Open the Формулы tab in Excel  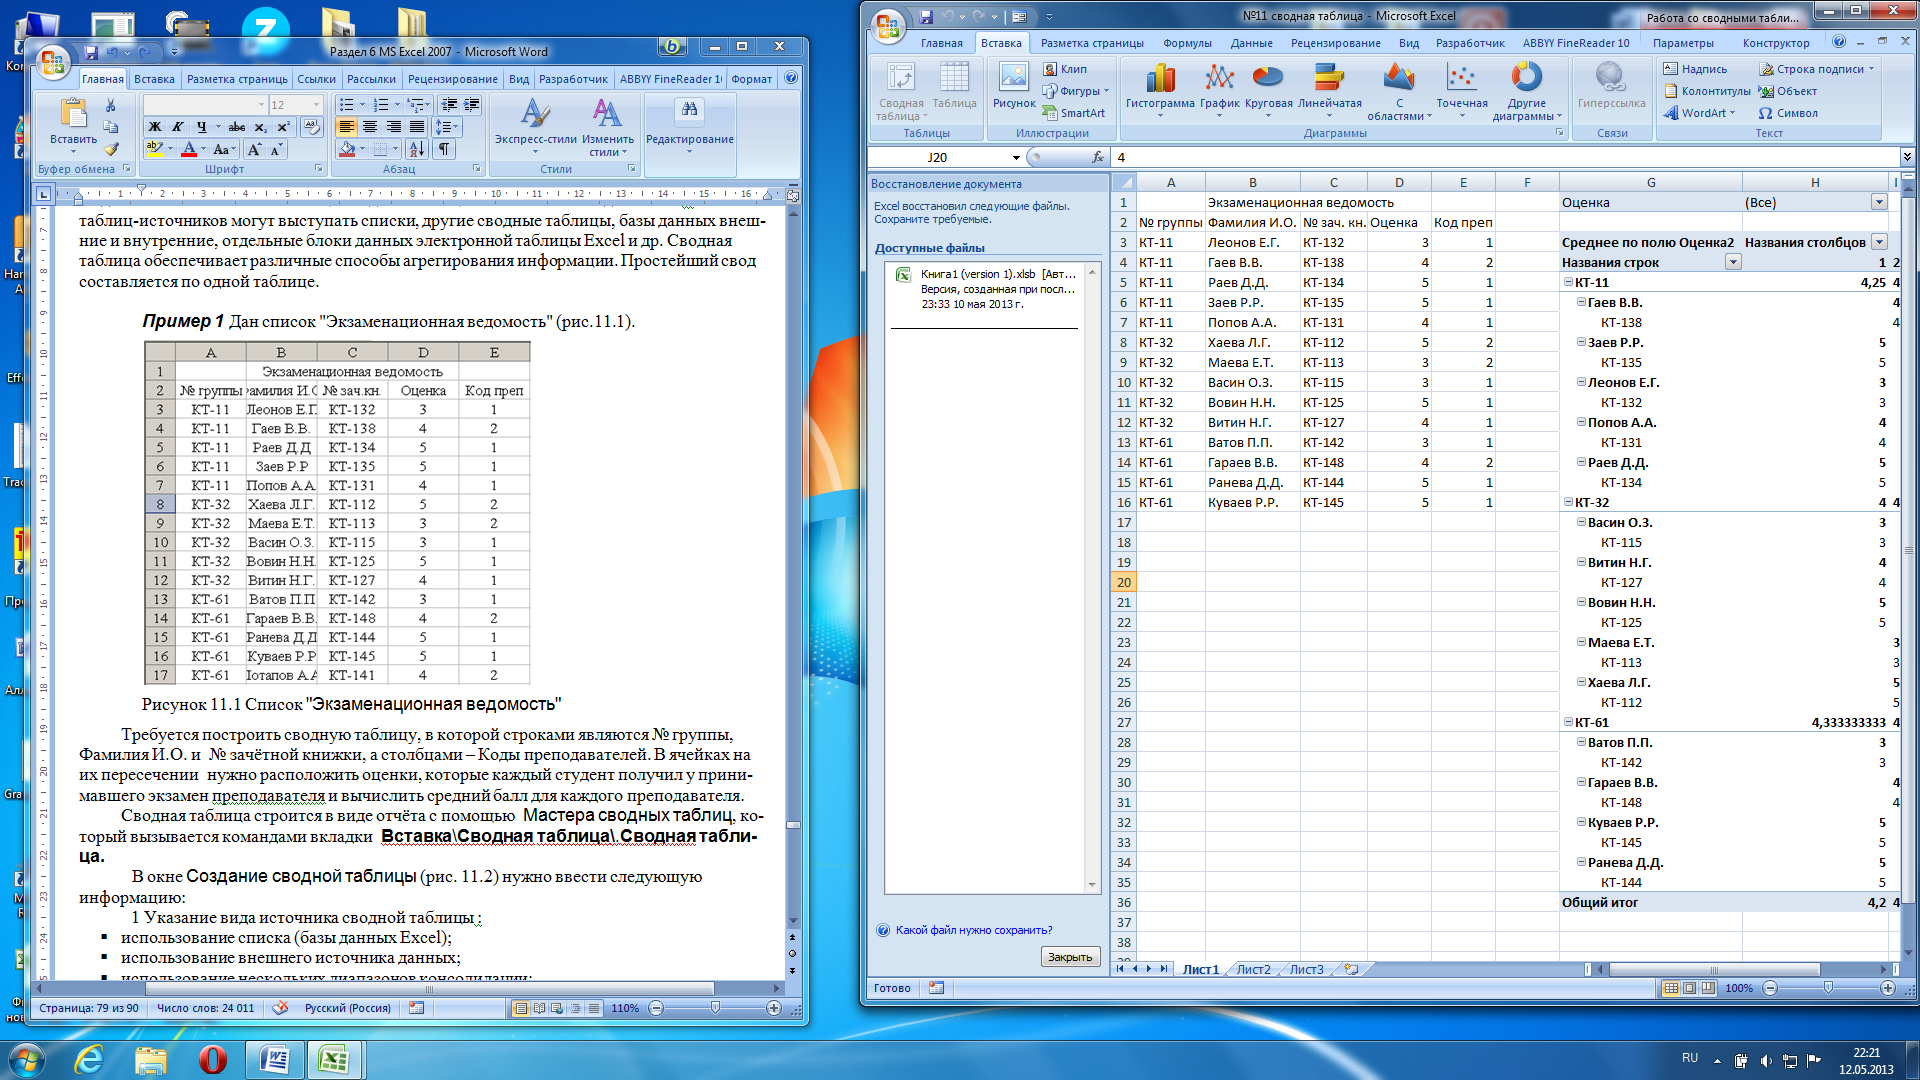(x=1187, y=43)
